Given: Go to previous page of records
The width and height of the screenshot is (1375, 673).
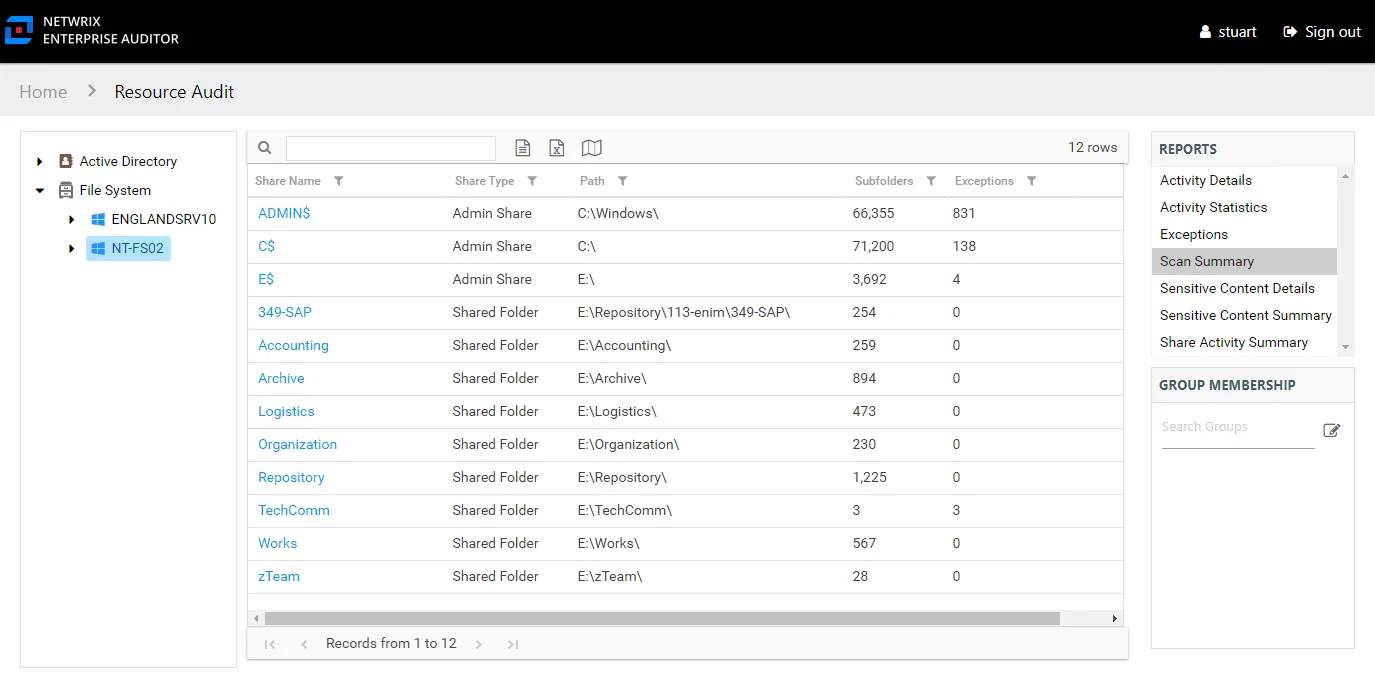Looking at the screenshot, I should [x=304, y=644].
